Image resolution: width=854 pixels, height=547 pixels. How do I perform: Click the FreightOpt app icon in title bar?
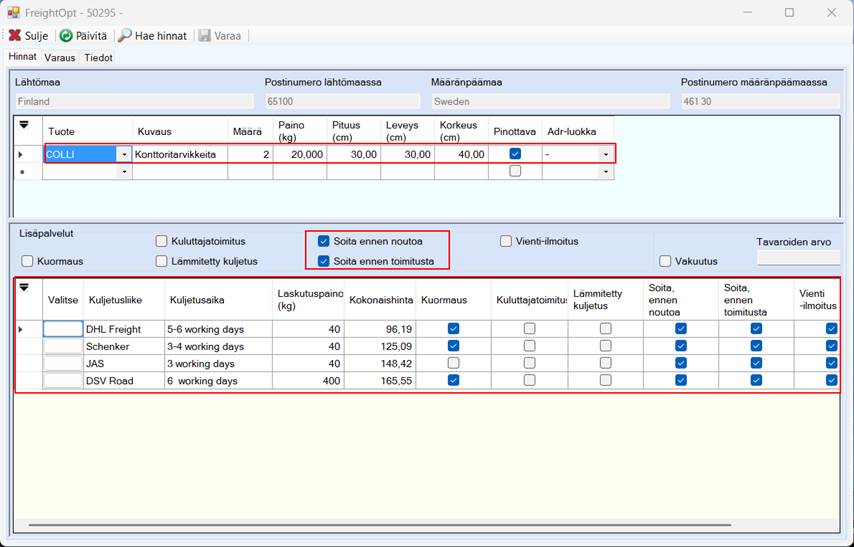[x=13, y=12]
